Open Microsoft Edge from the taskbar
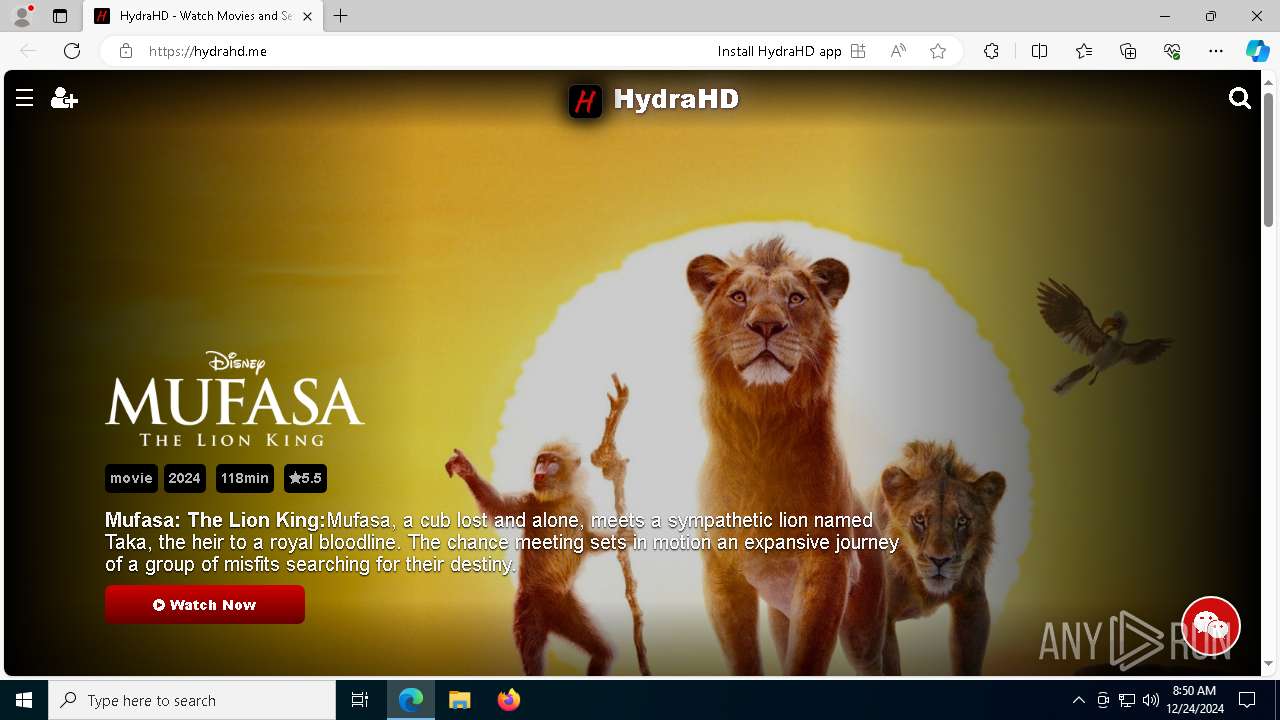Screen dimensions: 1280x720 click(x=411, y=700)
